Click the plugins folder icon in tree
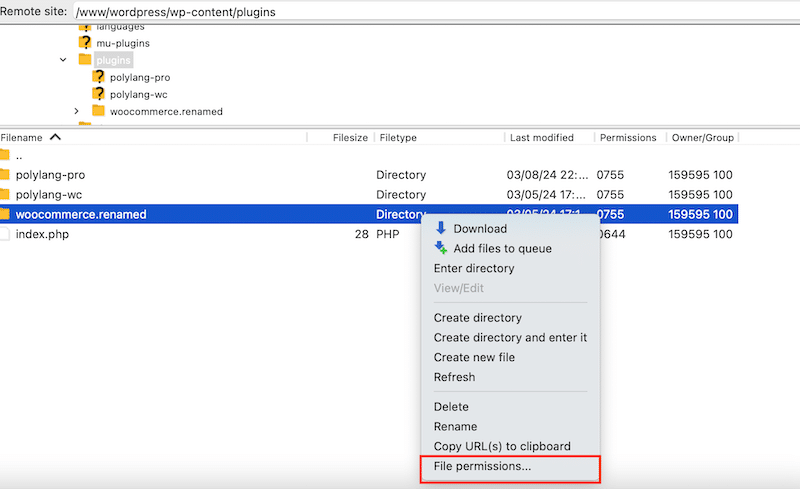The width and height of the screenshot is (800, 489). tap(85, 60)
